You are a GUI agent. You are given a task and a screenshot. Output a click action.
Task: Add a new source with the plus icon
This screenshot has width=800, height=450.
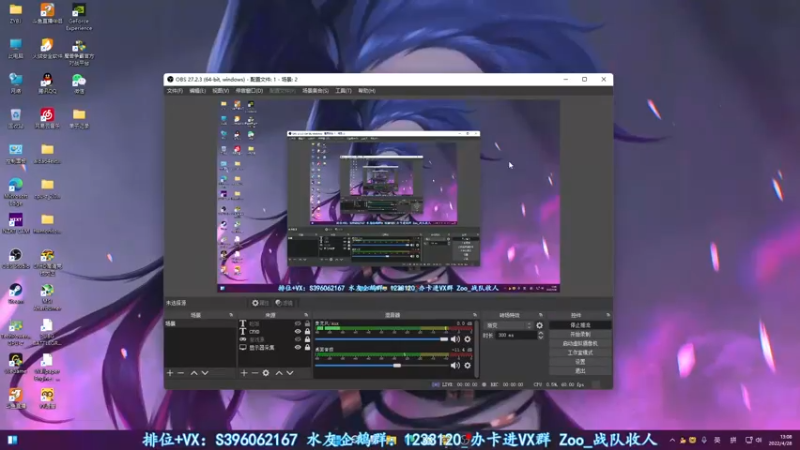[244, 373]
